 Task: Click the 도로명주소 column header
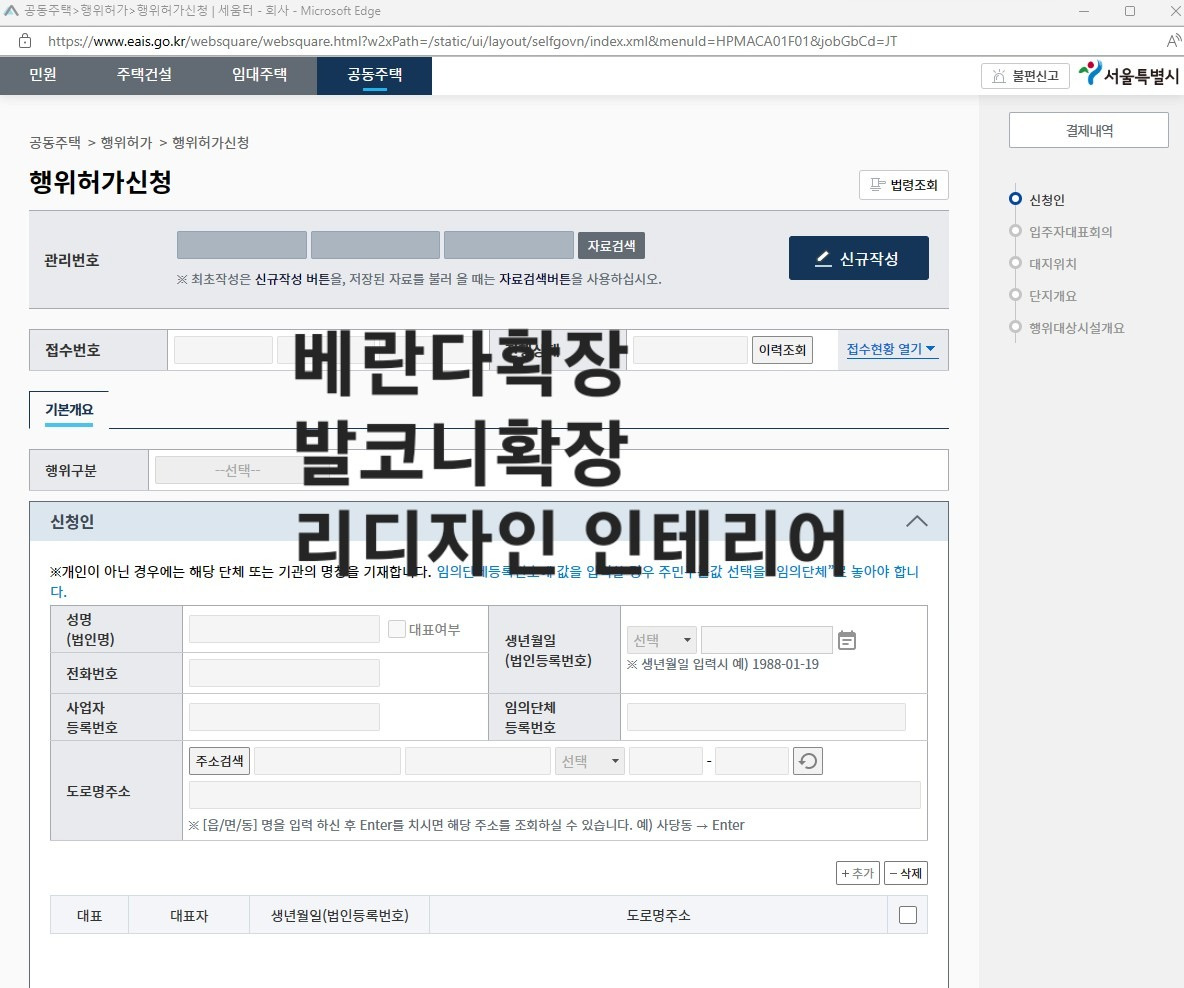(x=658, y=915)
